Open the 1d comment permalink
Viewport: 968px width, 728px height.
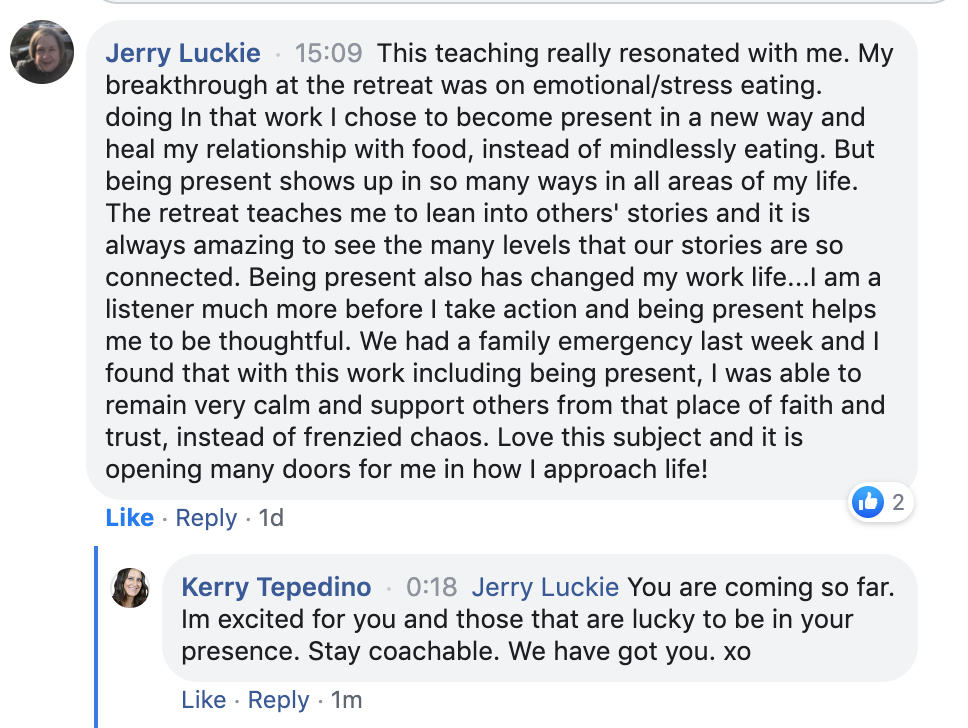click(271, 517)
